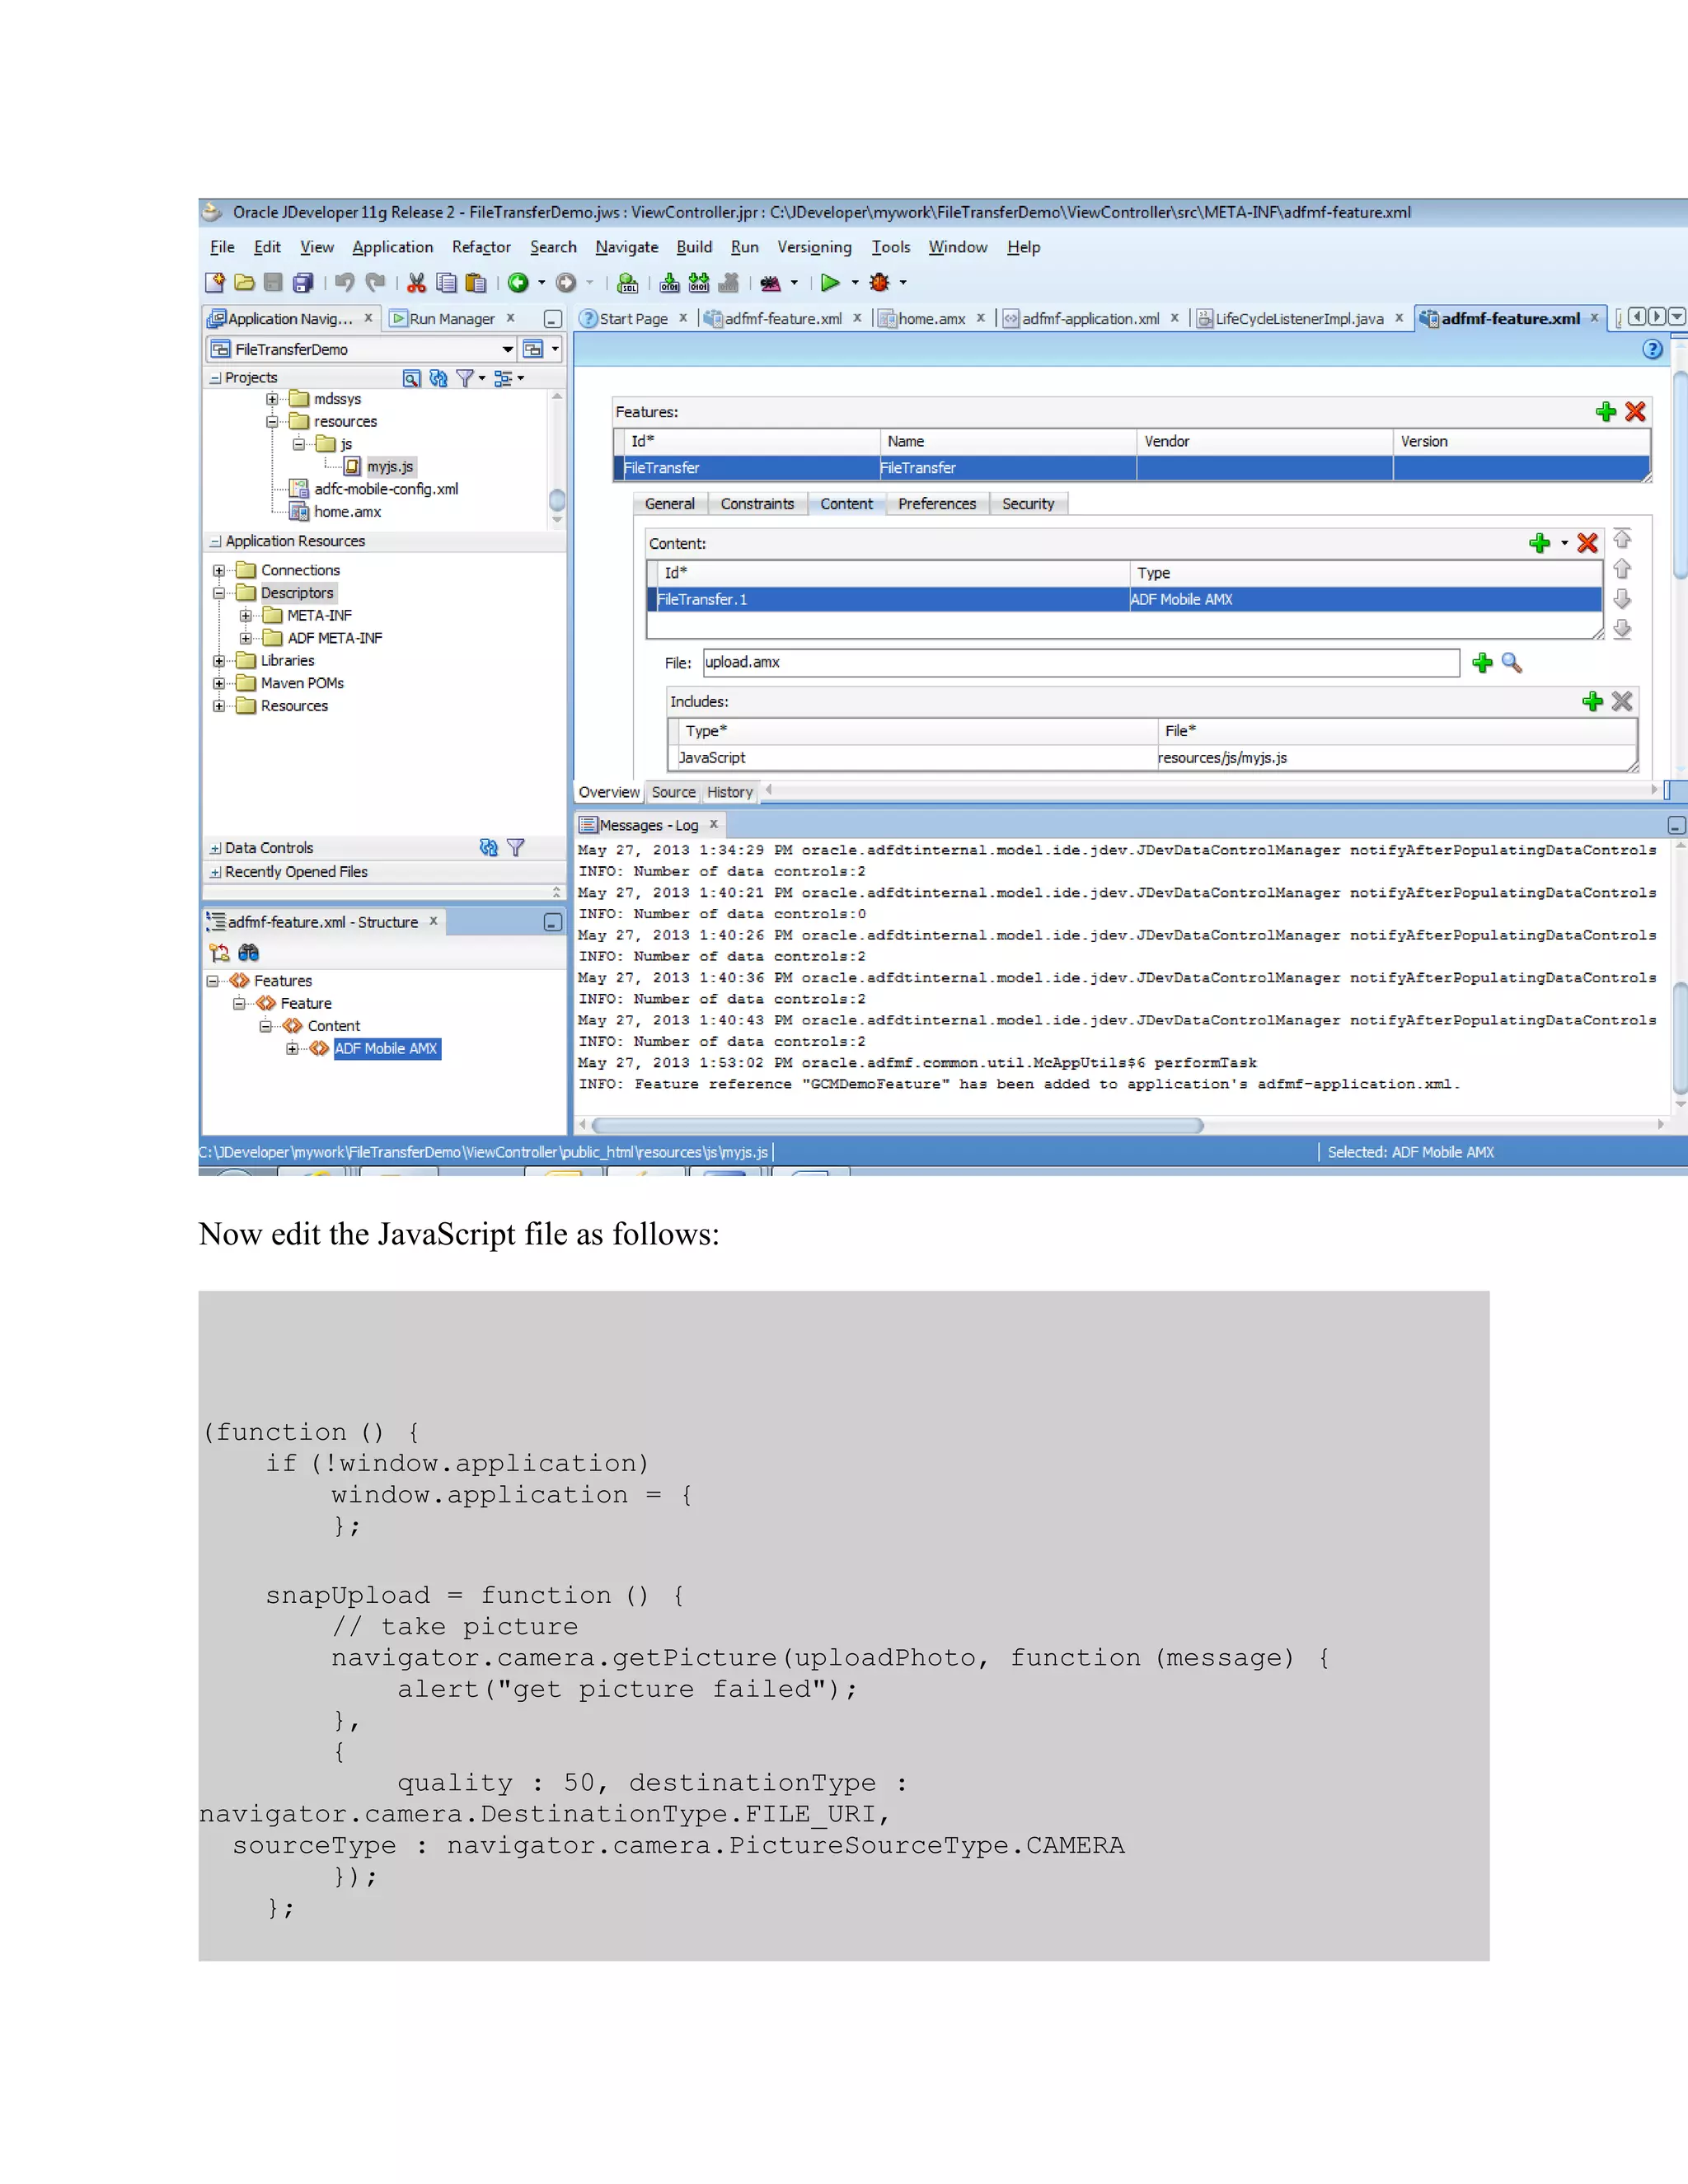Click the SQL worksheet toolbar icon
Image resolution: width=1688 pixels, height=2184 pixels.
pyautogui.click(x=628, y=283)
